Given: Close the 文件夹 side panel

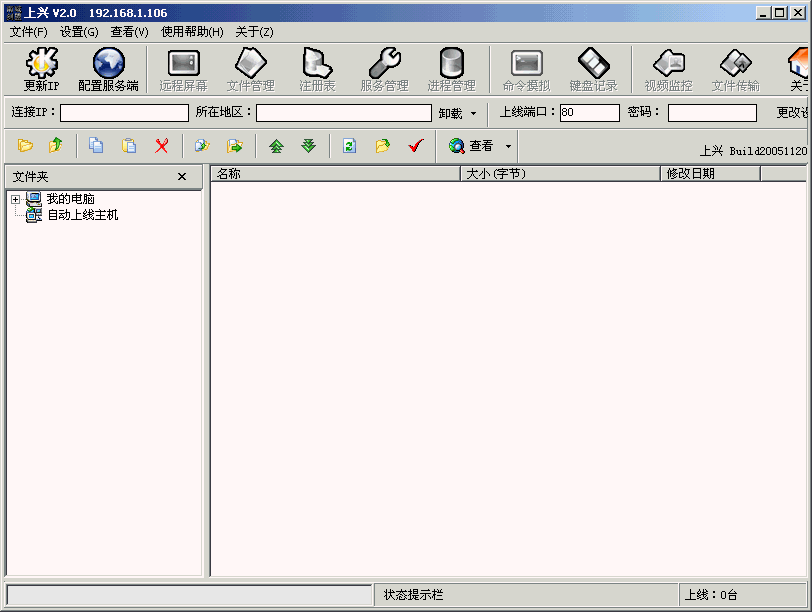Looking at the screenshot, I should (x=181, y=177).
